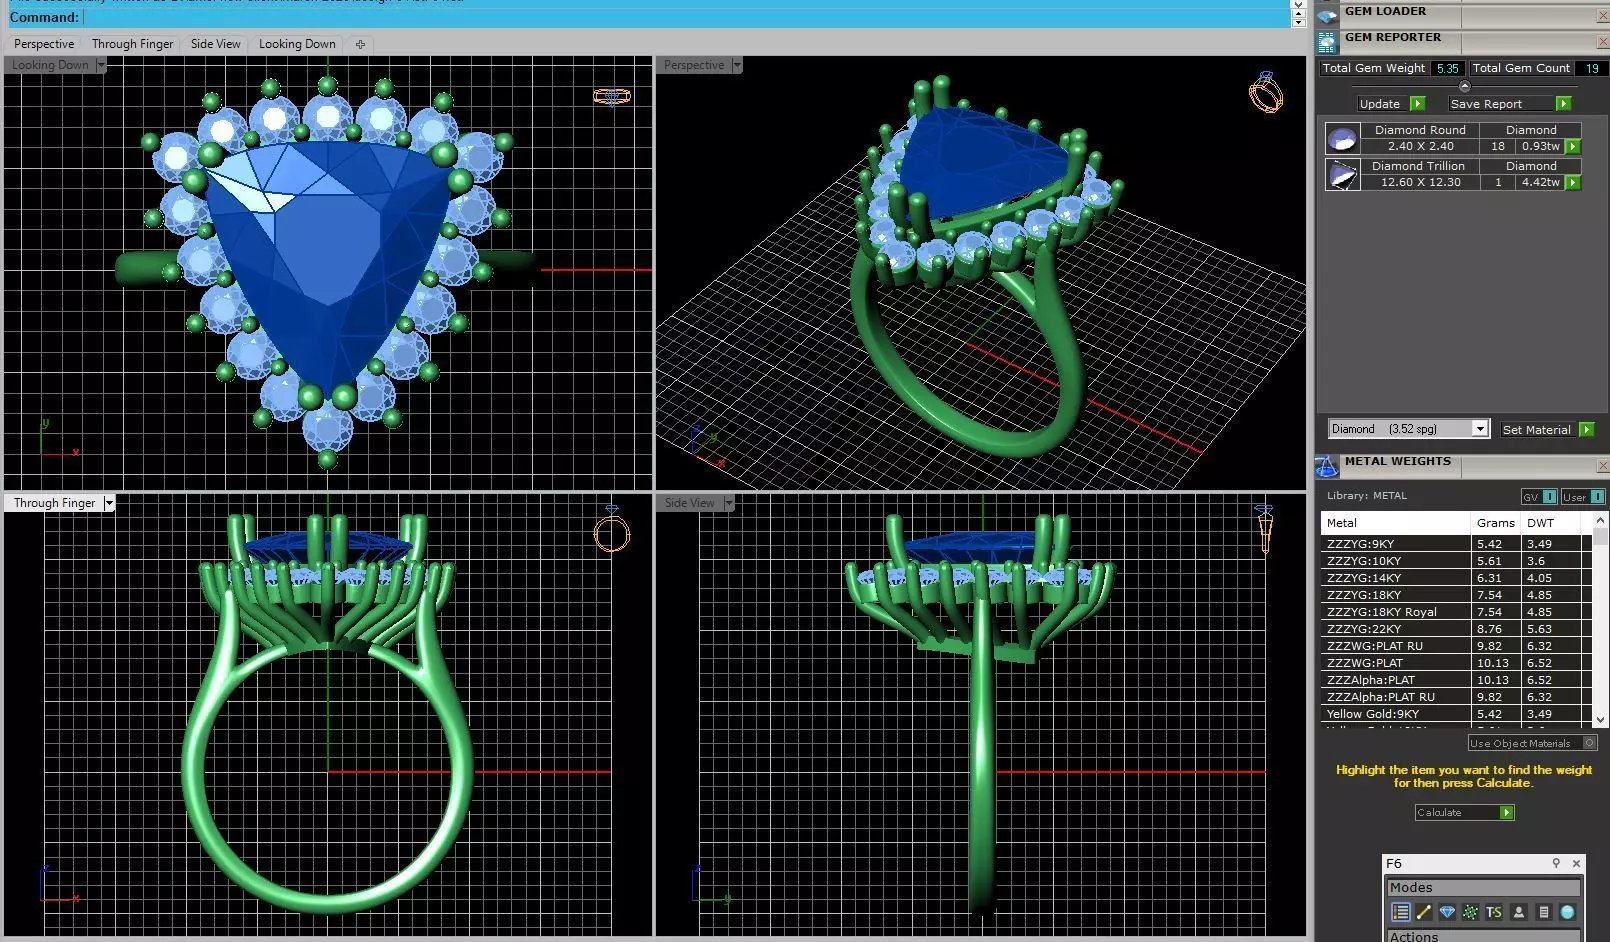Select the green sparkle mode icon in F6
The height and width of the screenshot is (942, 1610).
tap(1470, 912)
